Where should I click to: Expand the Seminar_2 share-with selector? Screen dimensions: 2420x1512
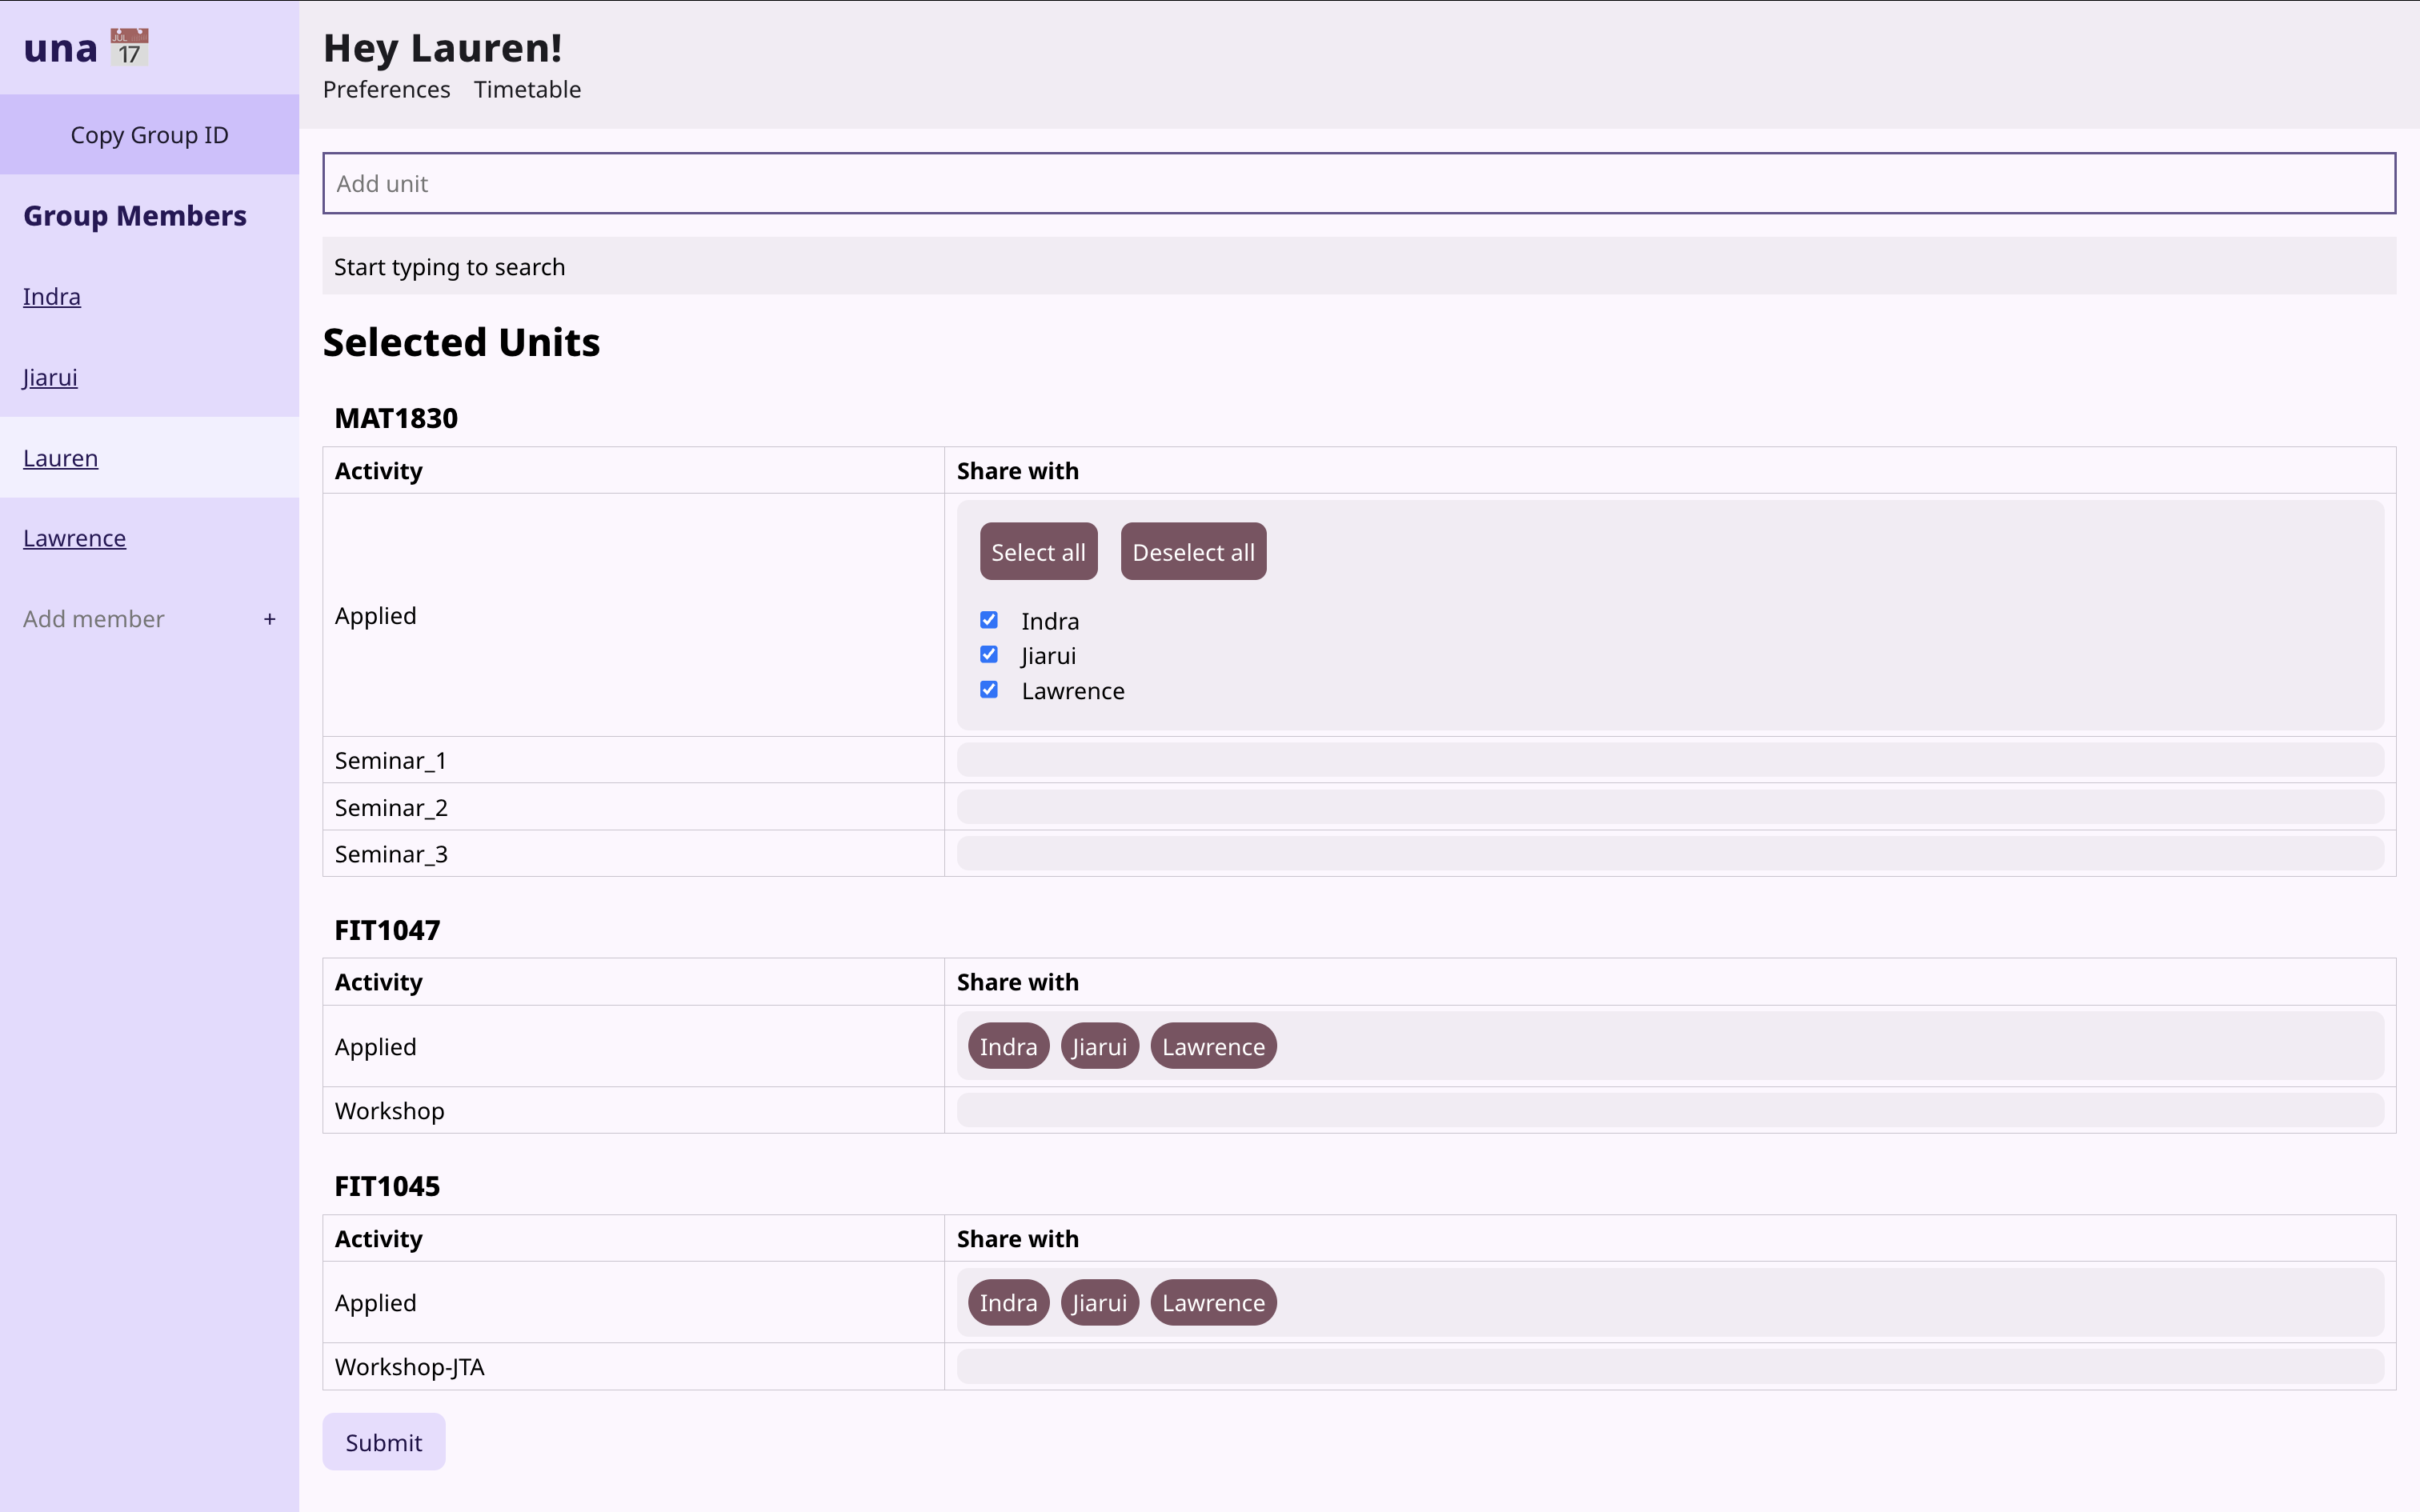pos(1669,807)
